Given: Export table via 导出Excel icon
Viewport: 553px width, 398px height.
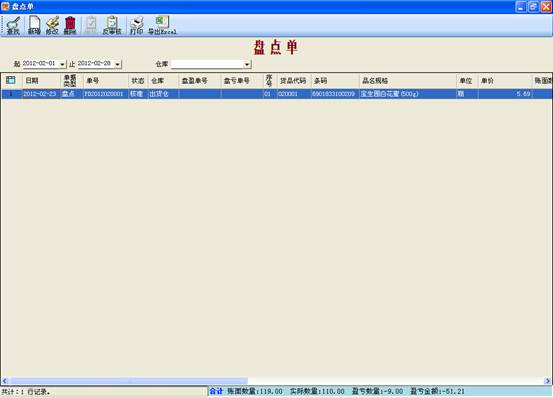Looking at the screenshot, I should click(x=162, y=25).
